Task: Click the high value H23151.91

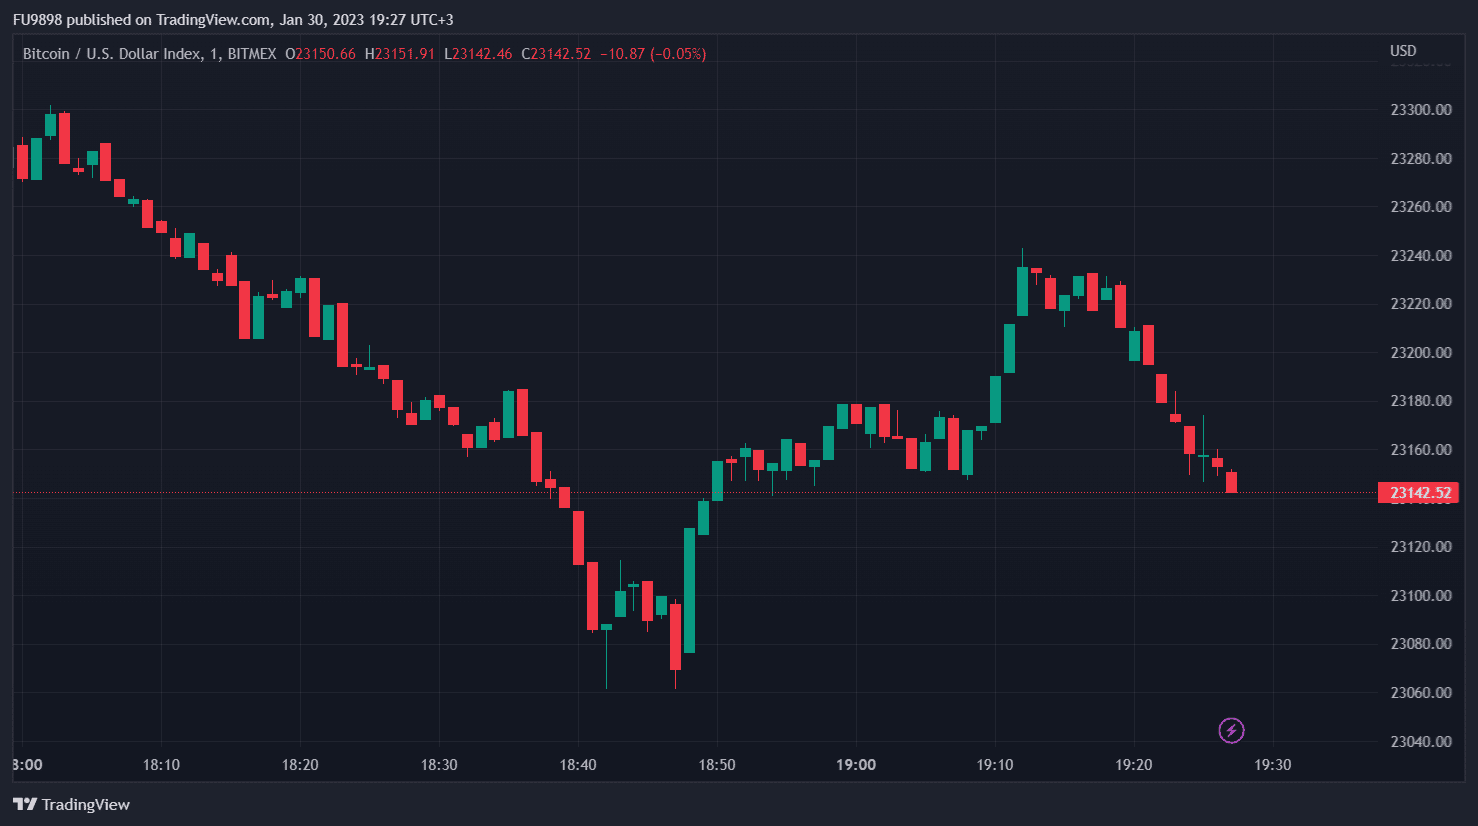Action: (399, 54)
